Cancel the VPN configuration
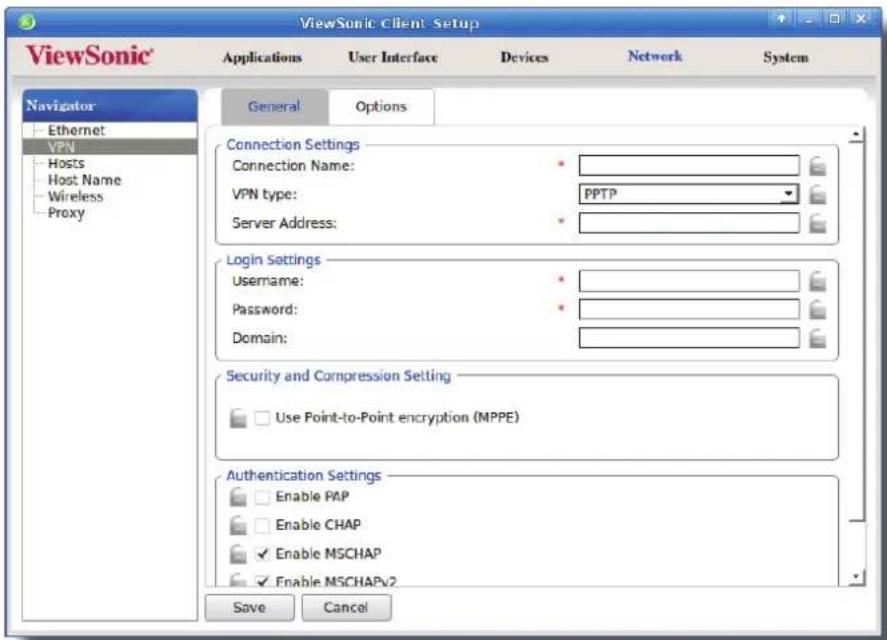The width and height of the screenshot is (887, 640). pyautogui.click(x=346, y=607)
